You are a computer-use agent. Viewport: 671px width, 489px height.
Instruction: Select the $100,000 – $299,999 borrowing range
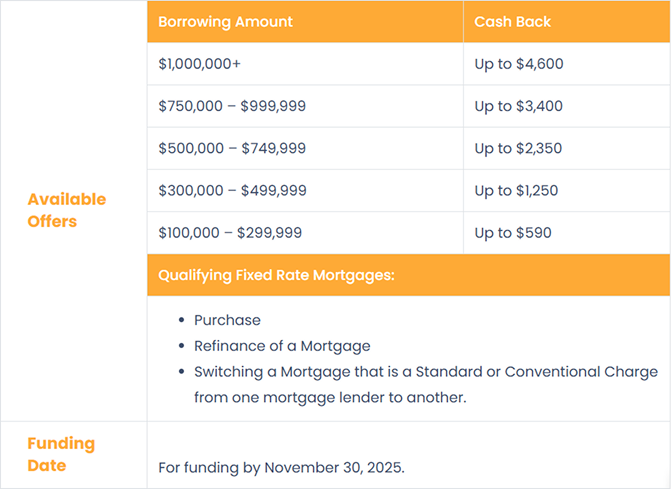[x=230, y=233]
